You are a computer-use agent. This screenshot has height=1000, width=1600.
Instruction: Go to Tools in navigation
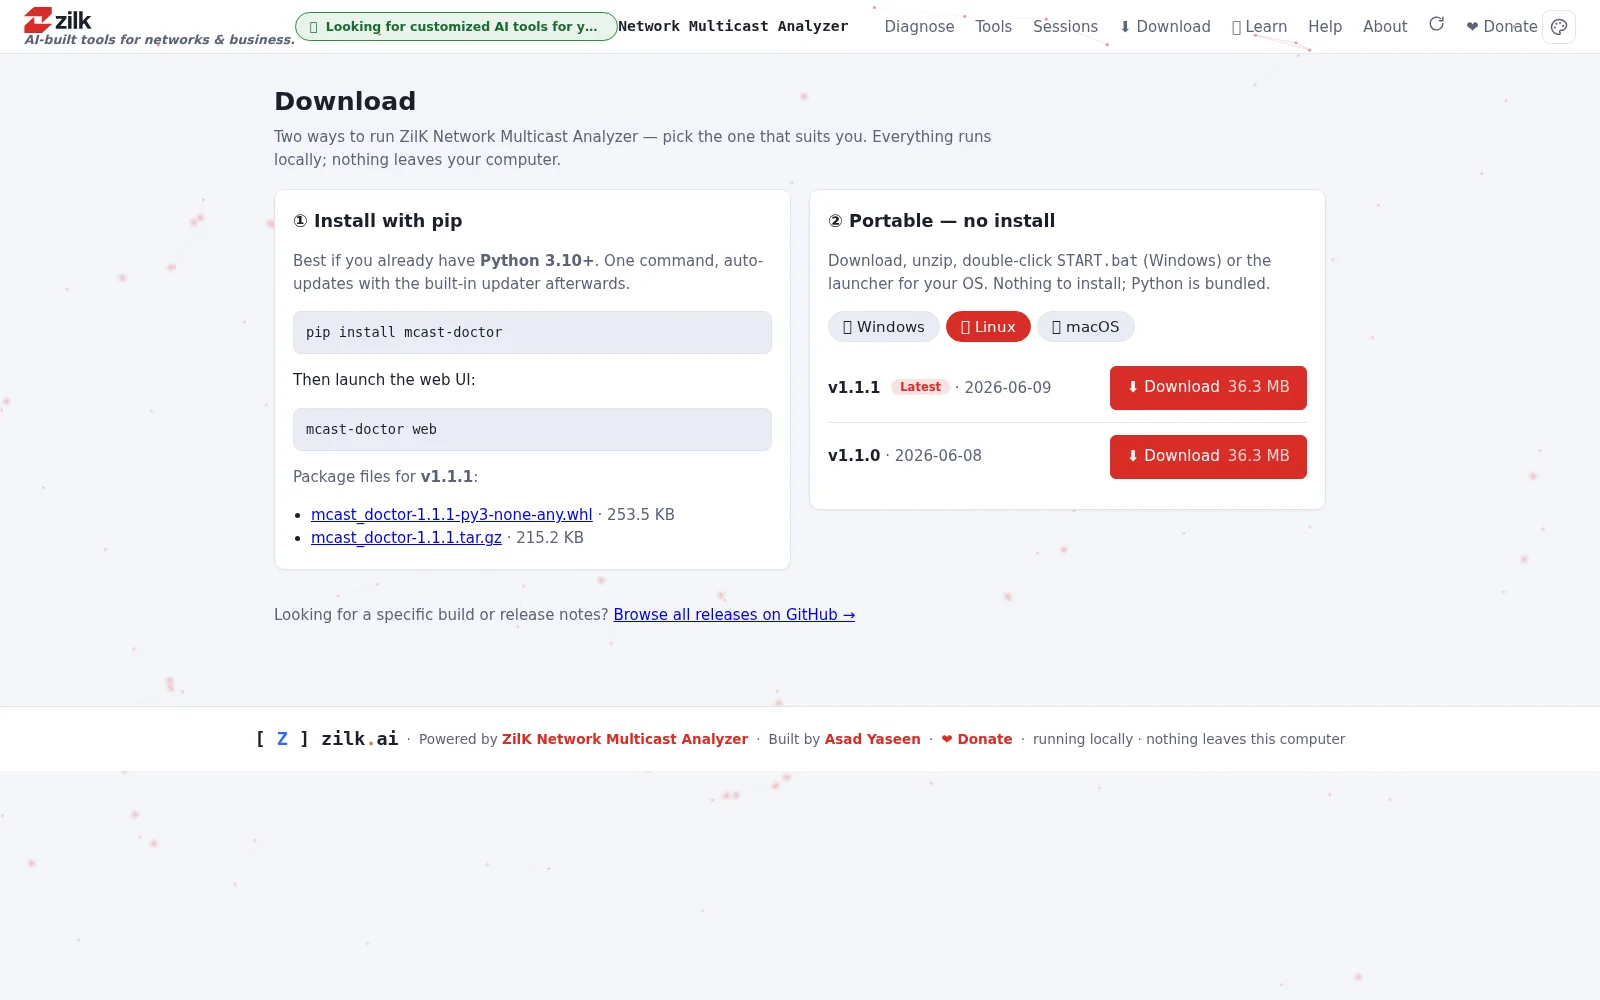coord(993,27)
